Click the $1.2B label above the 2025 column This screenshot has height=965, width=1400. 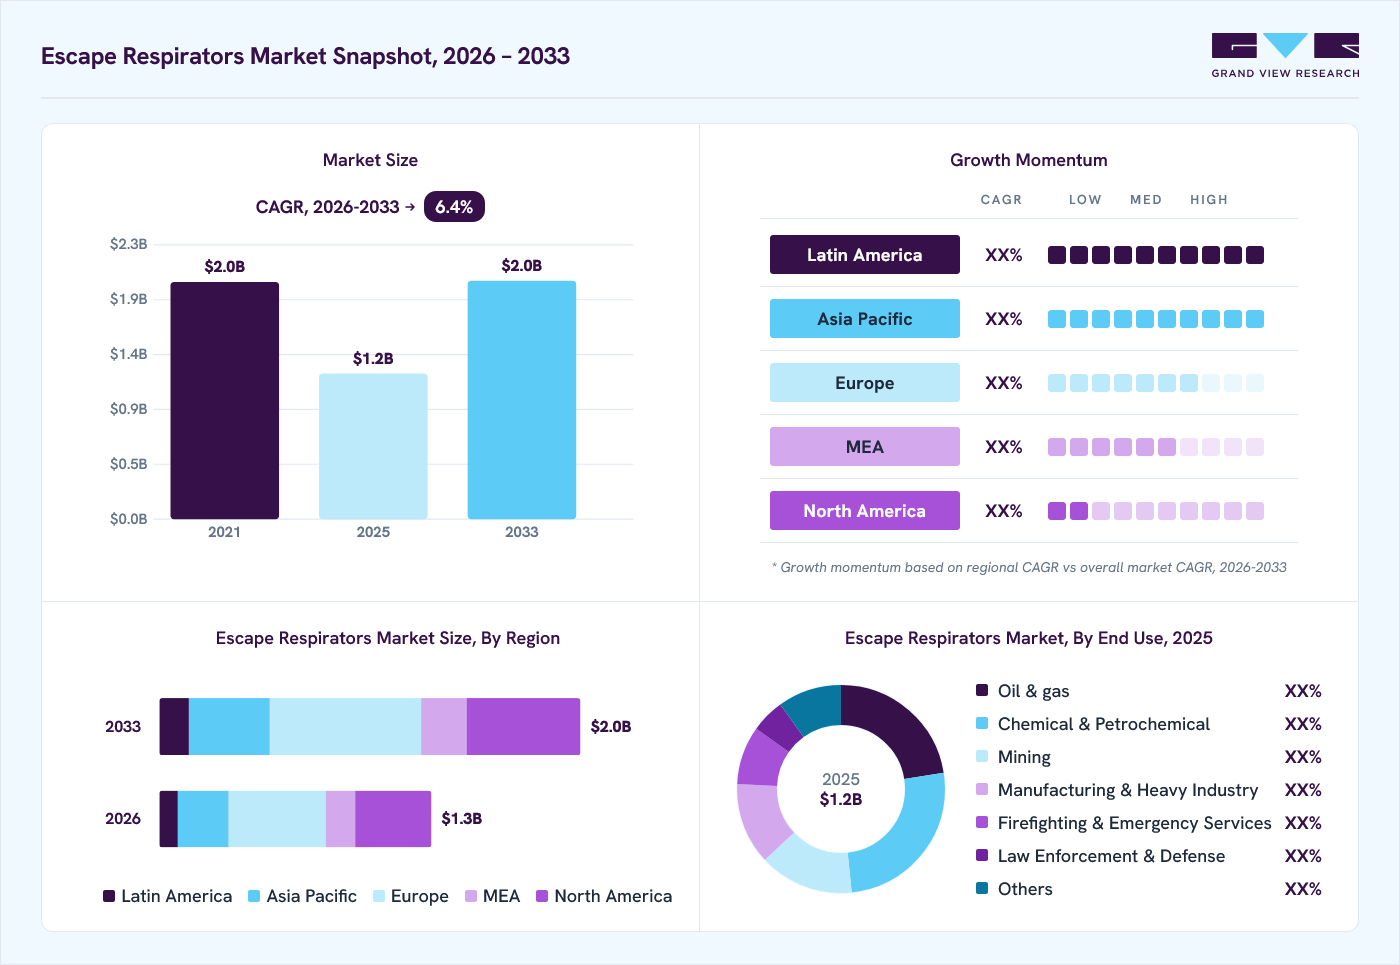coord(373,358)
